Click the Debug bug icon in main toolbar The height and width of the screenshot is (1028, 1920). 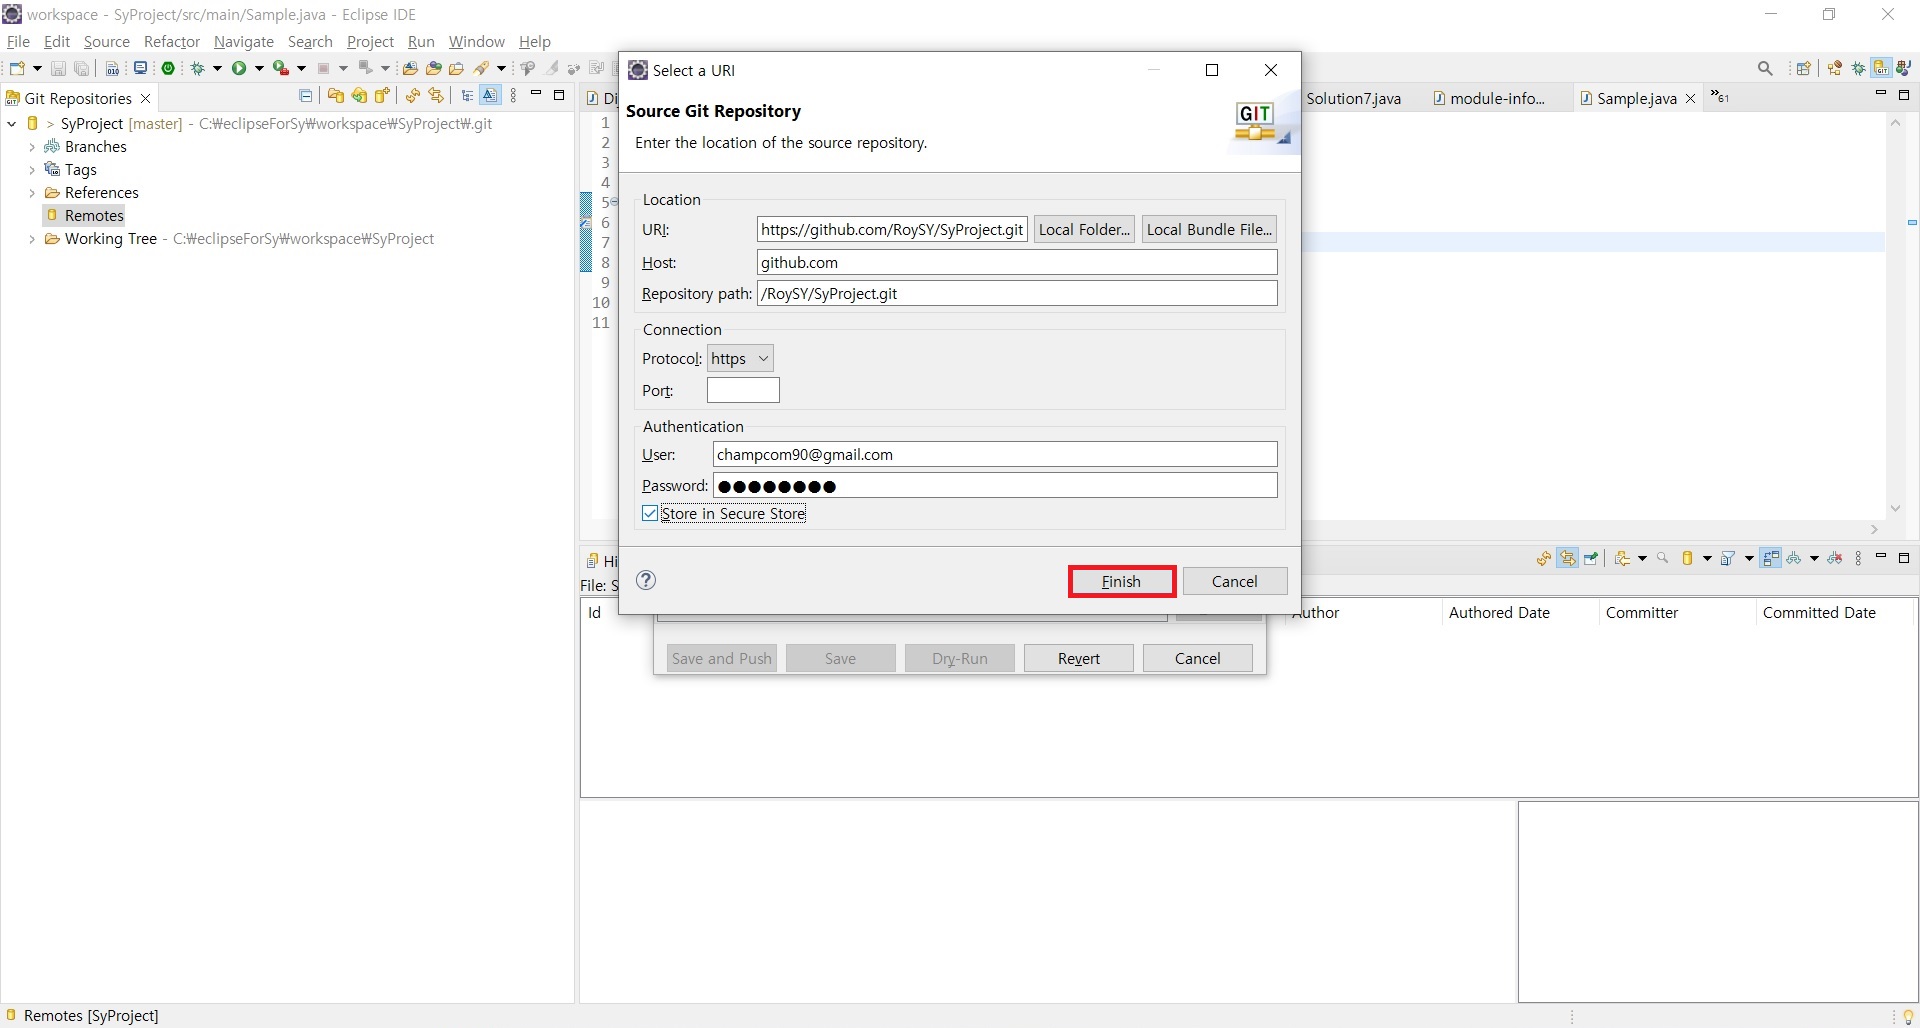(198, 68)
